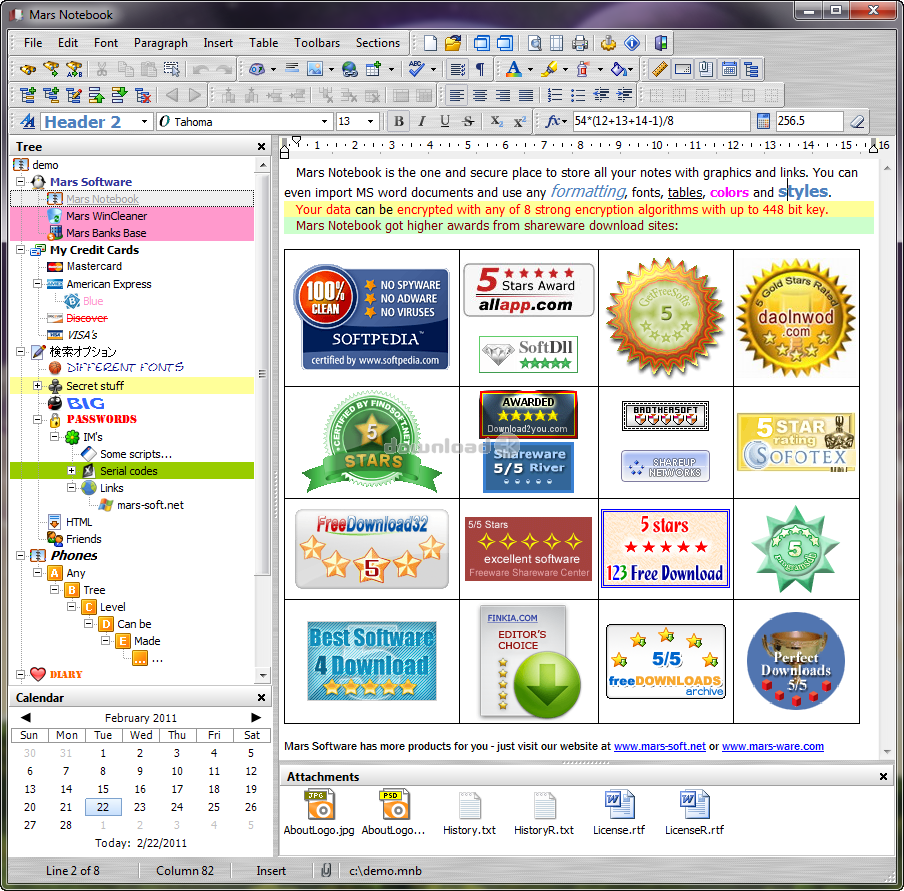Image resolution: width=904 pixels, height=891 pixels.
Task: Toggle show paragraph marks (pilcrow) icon
Action: 480,69
